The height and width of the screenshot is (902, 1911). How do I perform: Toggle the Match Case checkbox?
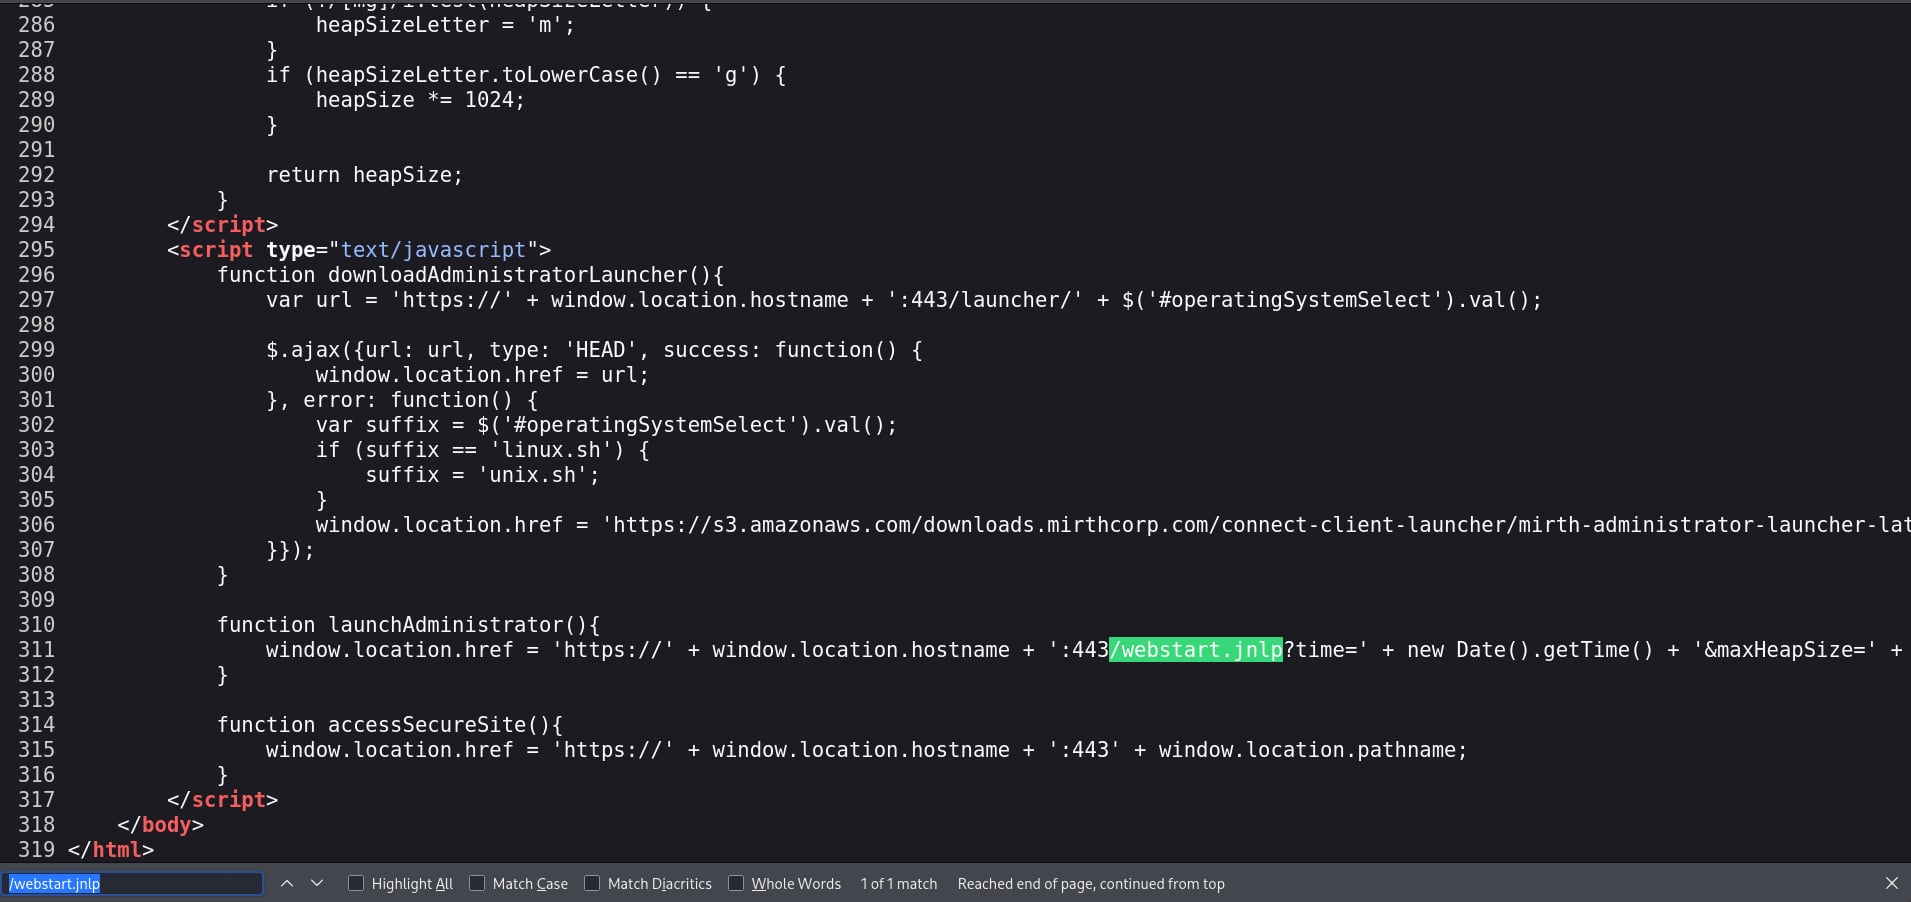point(477,883)
